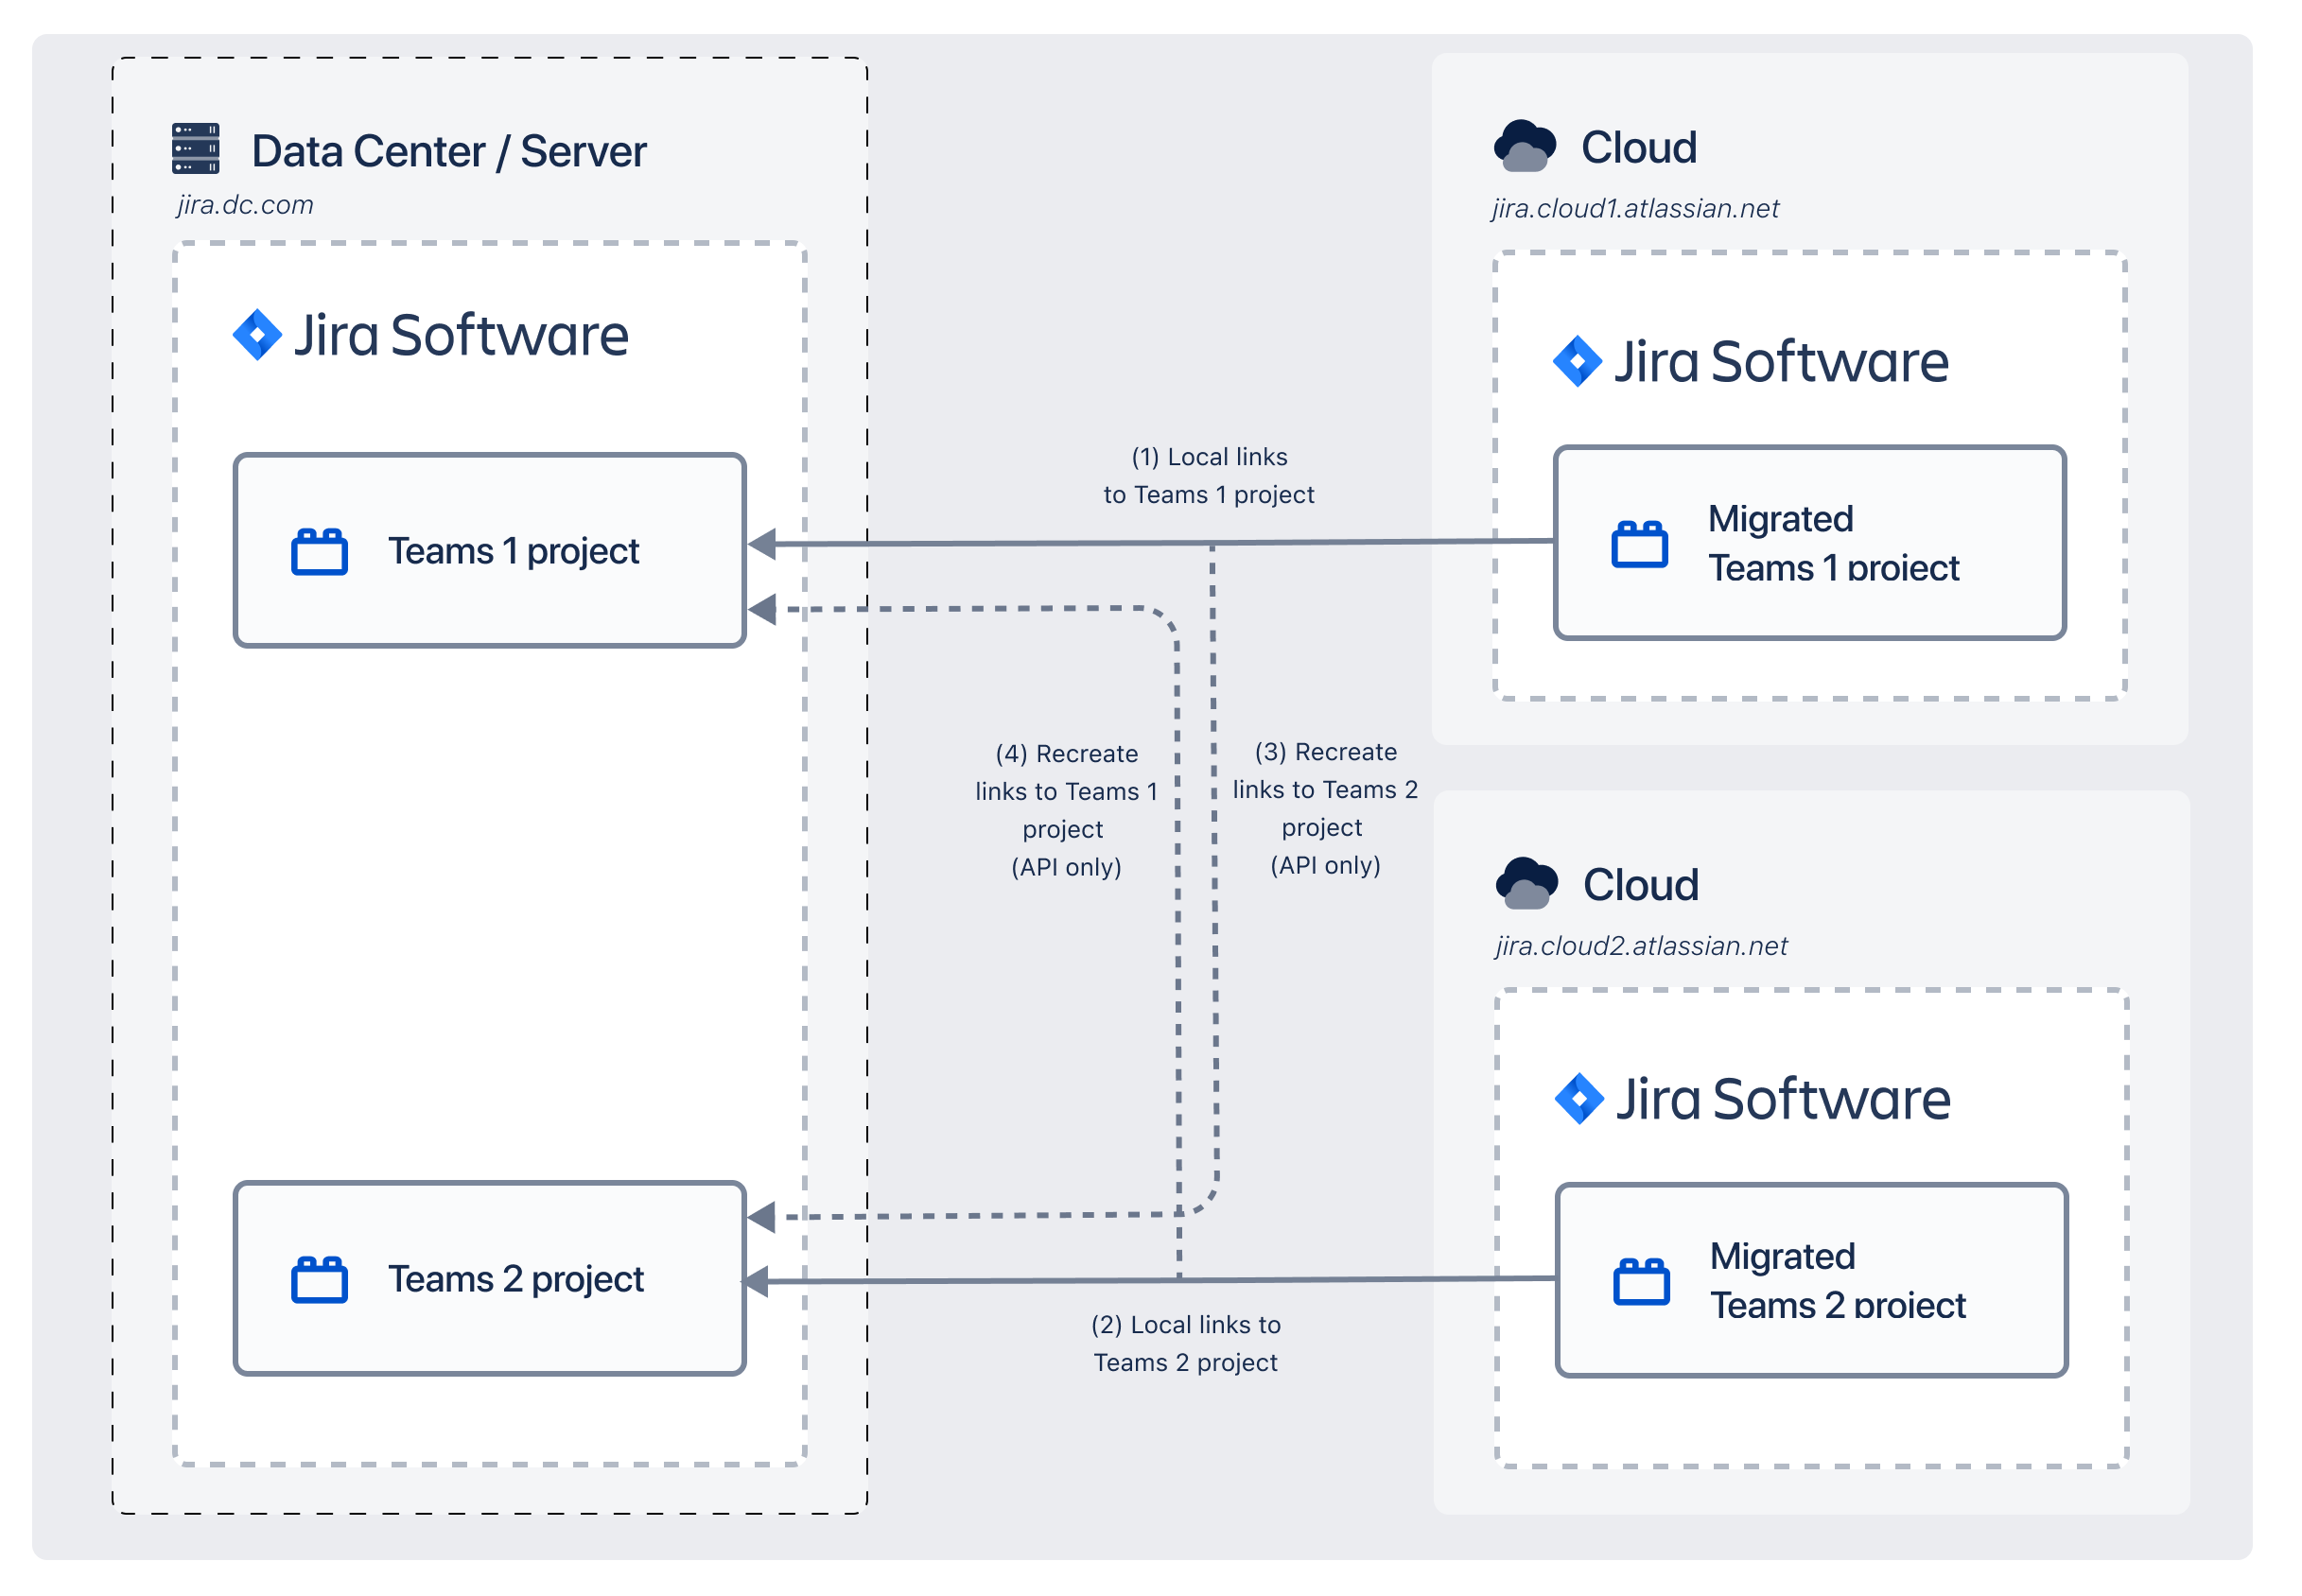Select the Cloud icon for jira.cloud1.atlassian.net
This screenshot has width=2302, height=1596.
tap(1525, 143)
